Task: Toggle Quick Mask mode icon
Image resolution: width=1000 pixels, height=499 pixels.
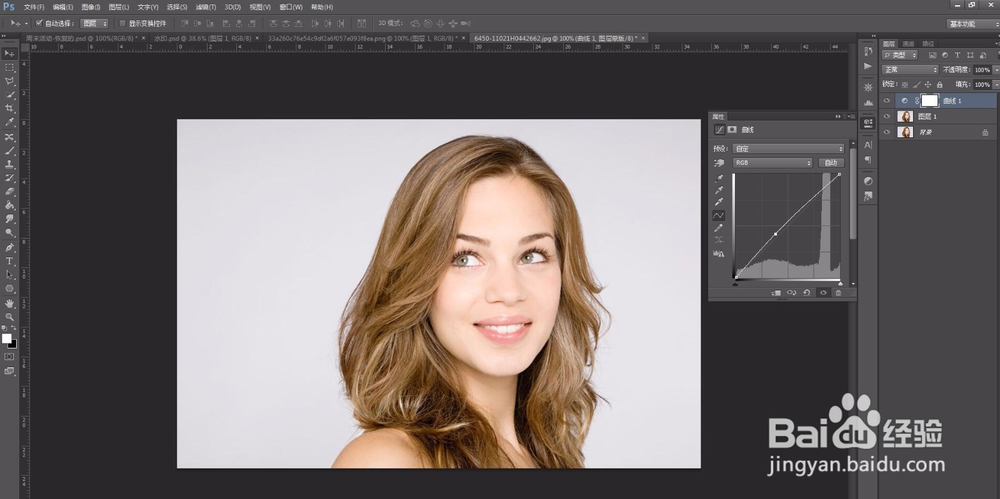Action: click(9, 356)
